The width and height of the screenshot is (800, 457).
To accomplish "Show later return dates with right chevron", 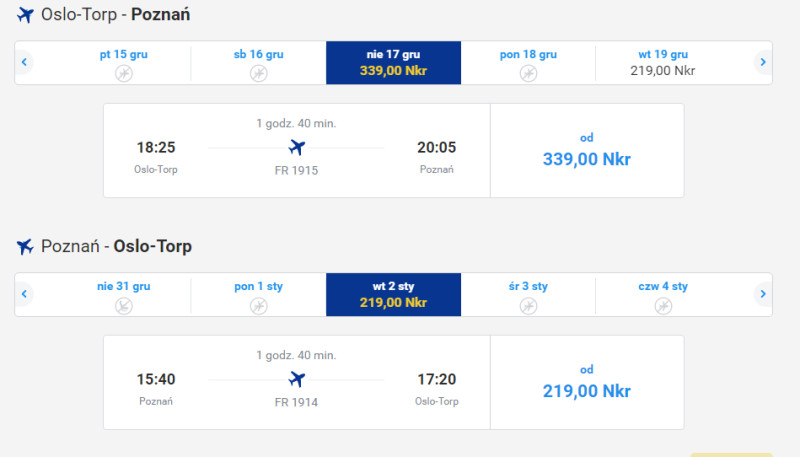I will [x=763, y=294].
